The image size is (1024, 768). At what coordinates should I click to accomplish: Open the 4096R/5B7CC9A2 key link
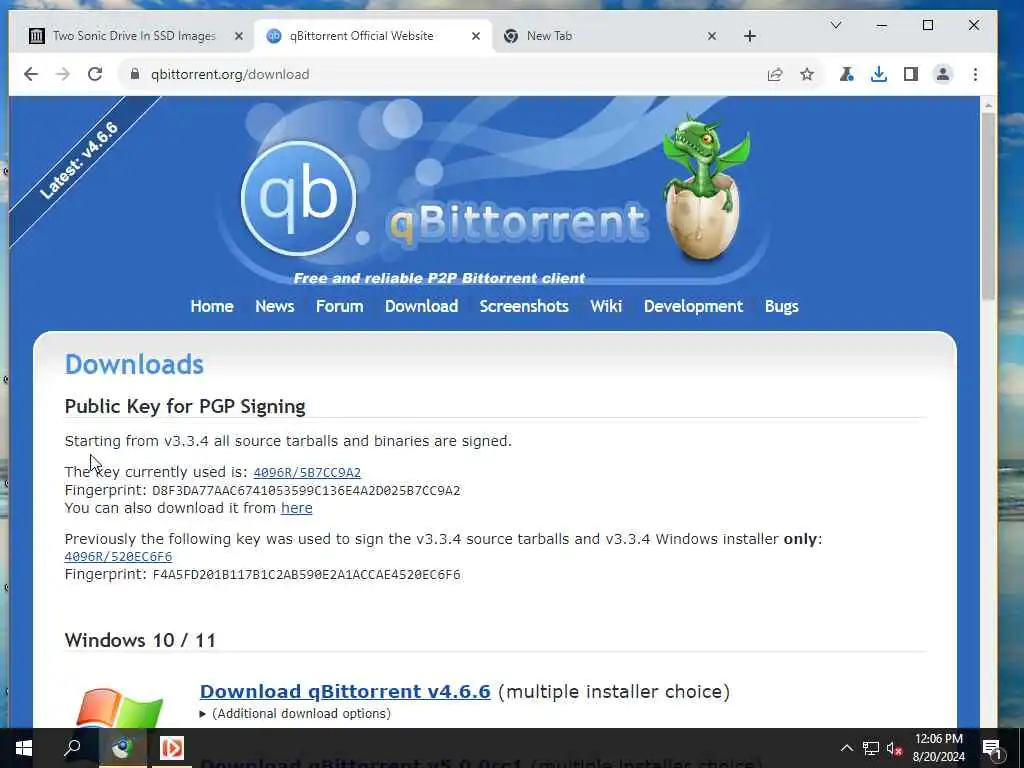point(307,472)
